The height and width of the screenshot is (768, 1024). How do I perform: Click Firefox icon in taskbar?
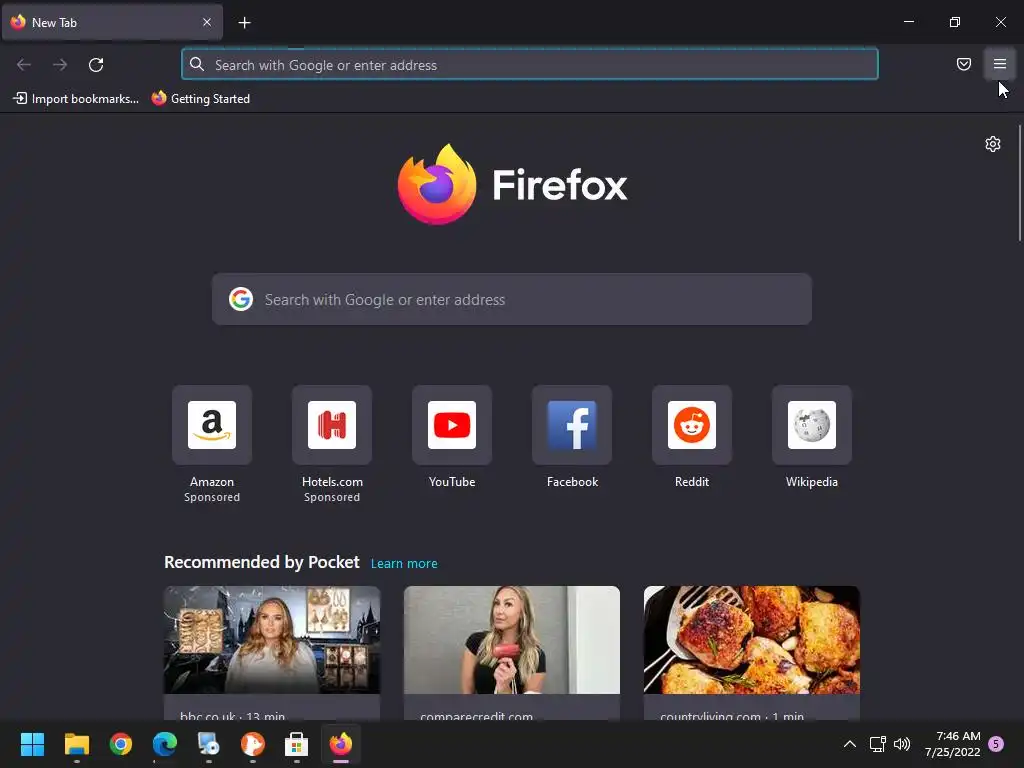(x=340, y=744)
